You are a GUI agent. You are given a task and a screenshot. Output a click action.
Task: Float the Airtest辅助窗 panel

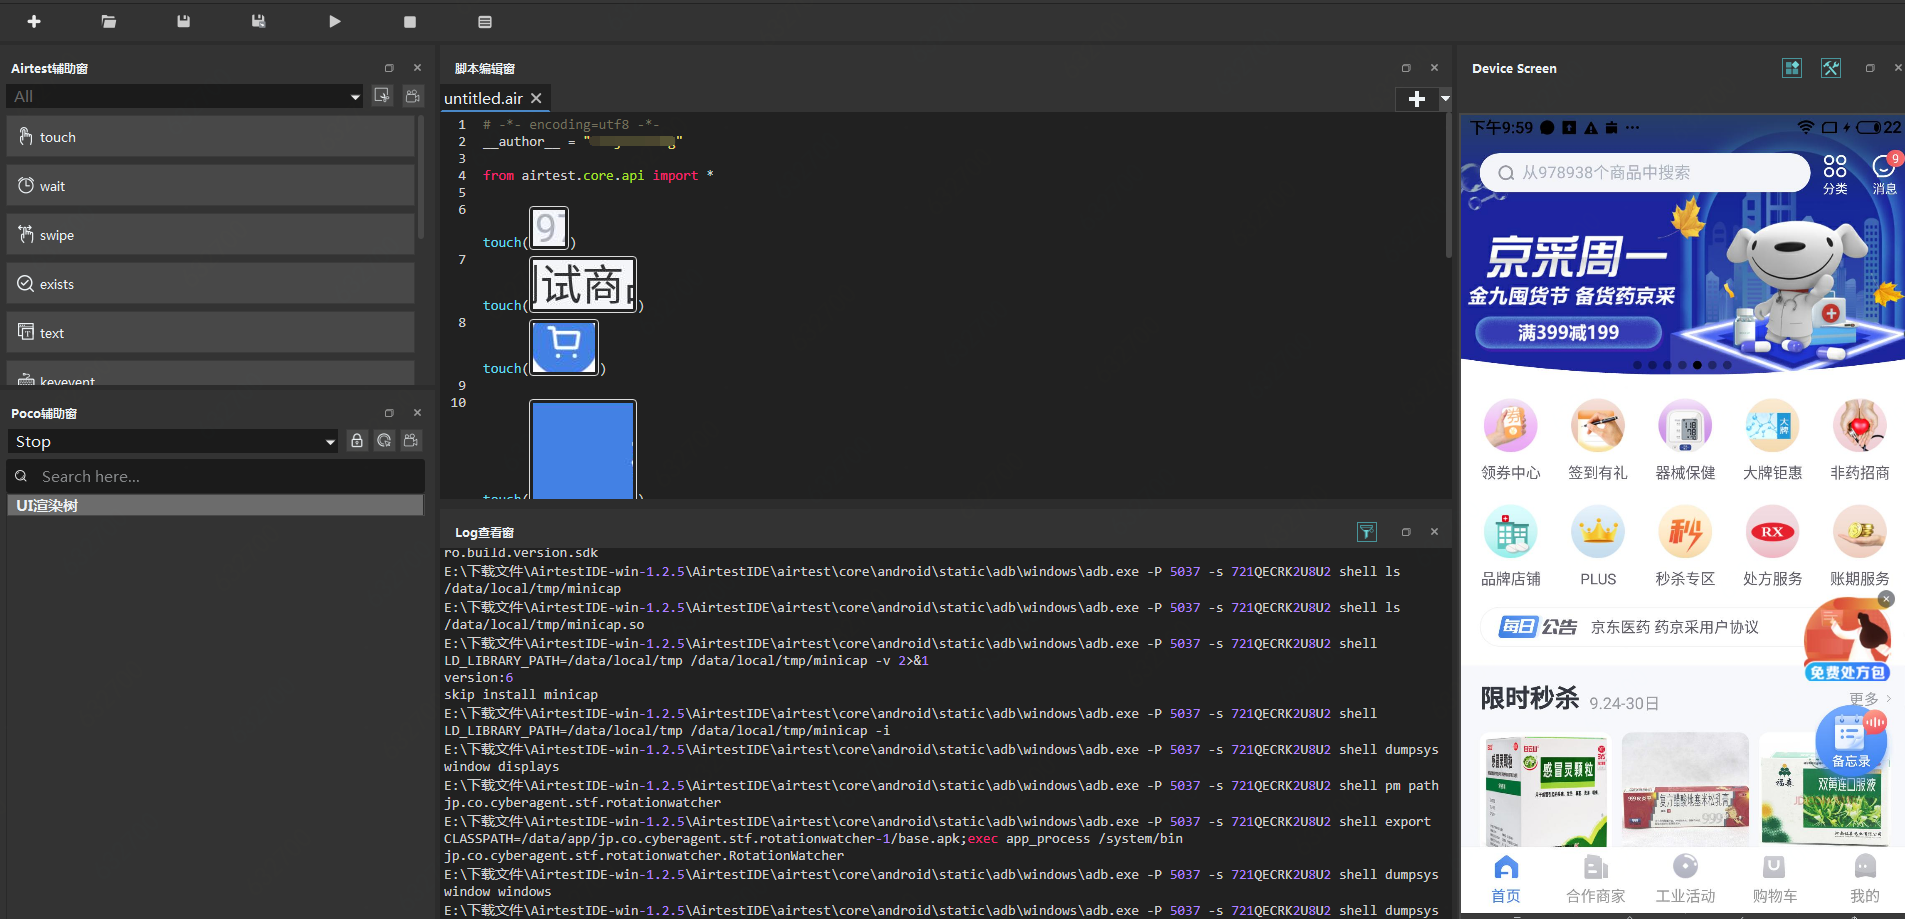tap(389, 68)
